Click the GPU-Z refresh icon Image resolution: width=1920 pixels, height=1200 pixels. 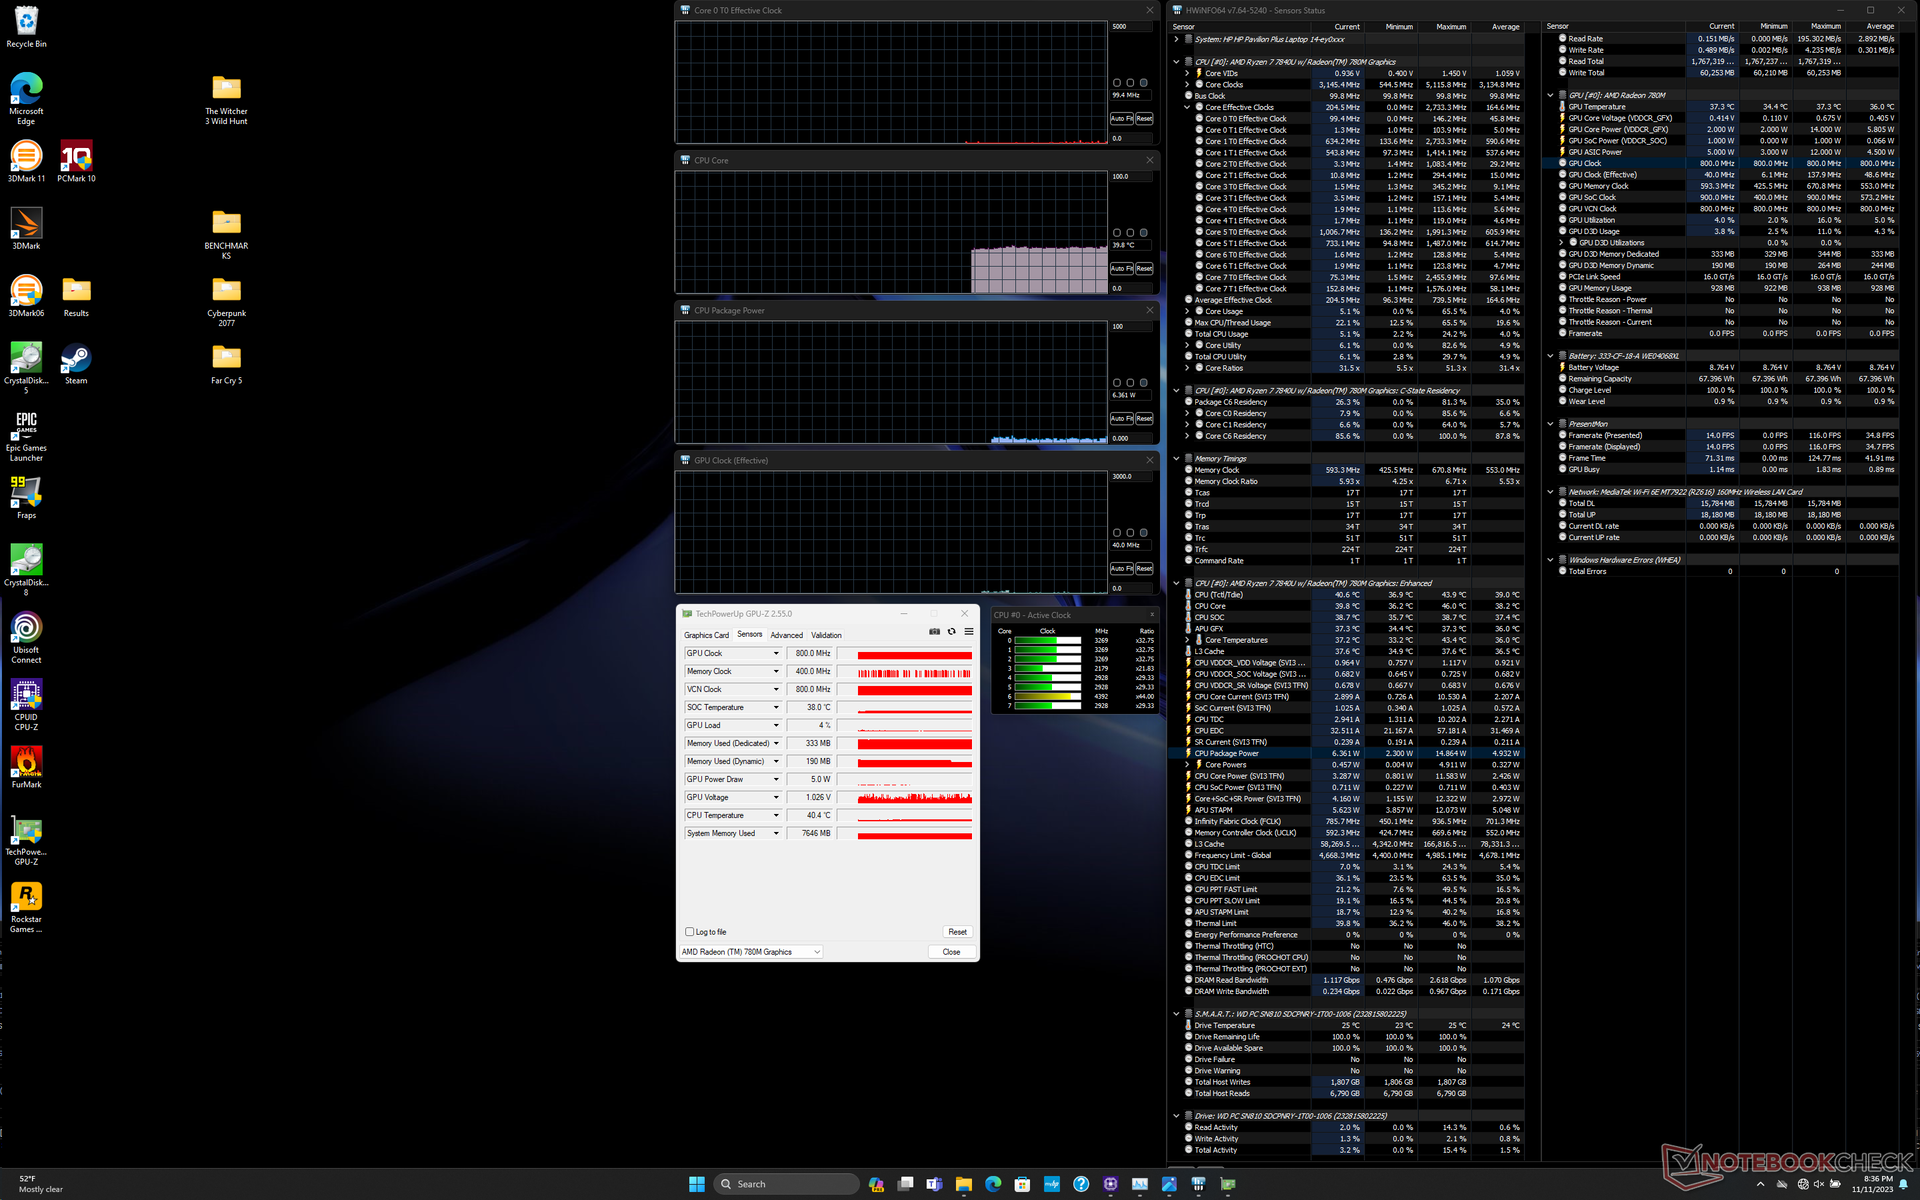951,632
